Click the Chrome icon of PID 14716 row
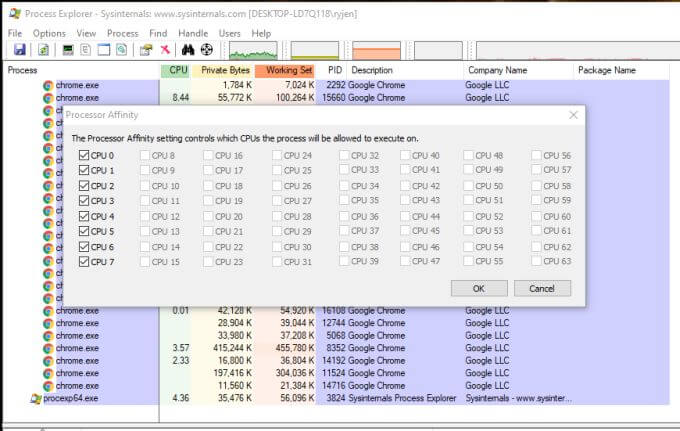This screenshot has height=431, width=680. point(48,386)
